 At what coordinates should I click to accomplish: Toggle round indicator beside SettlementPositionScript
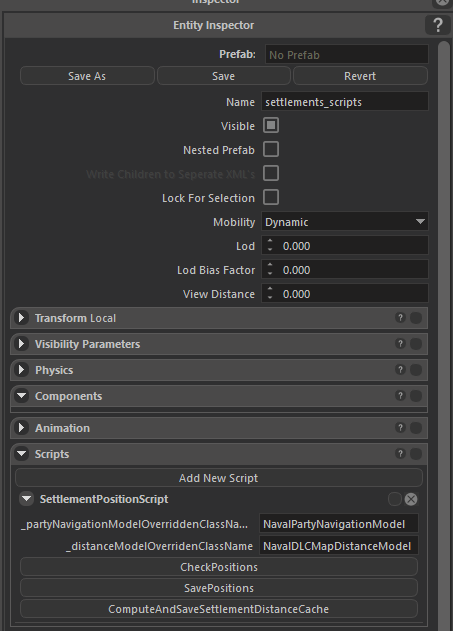pos(395,499)
